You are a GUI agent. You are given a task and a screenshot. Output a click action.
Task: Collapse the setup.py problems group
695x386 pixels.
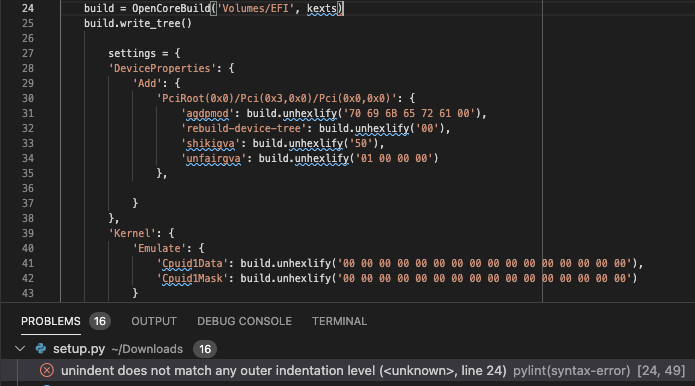(20, 349)
